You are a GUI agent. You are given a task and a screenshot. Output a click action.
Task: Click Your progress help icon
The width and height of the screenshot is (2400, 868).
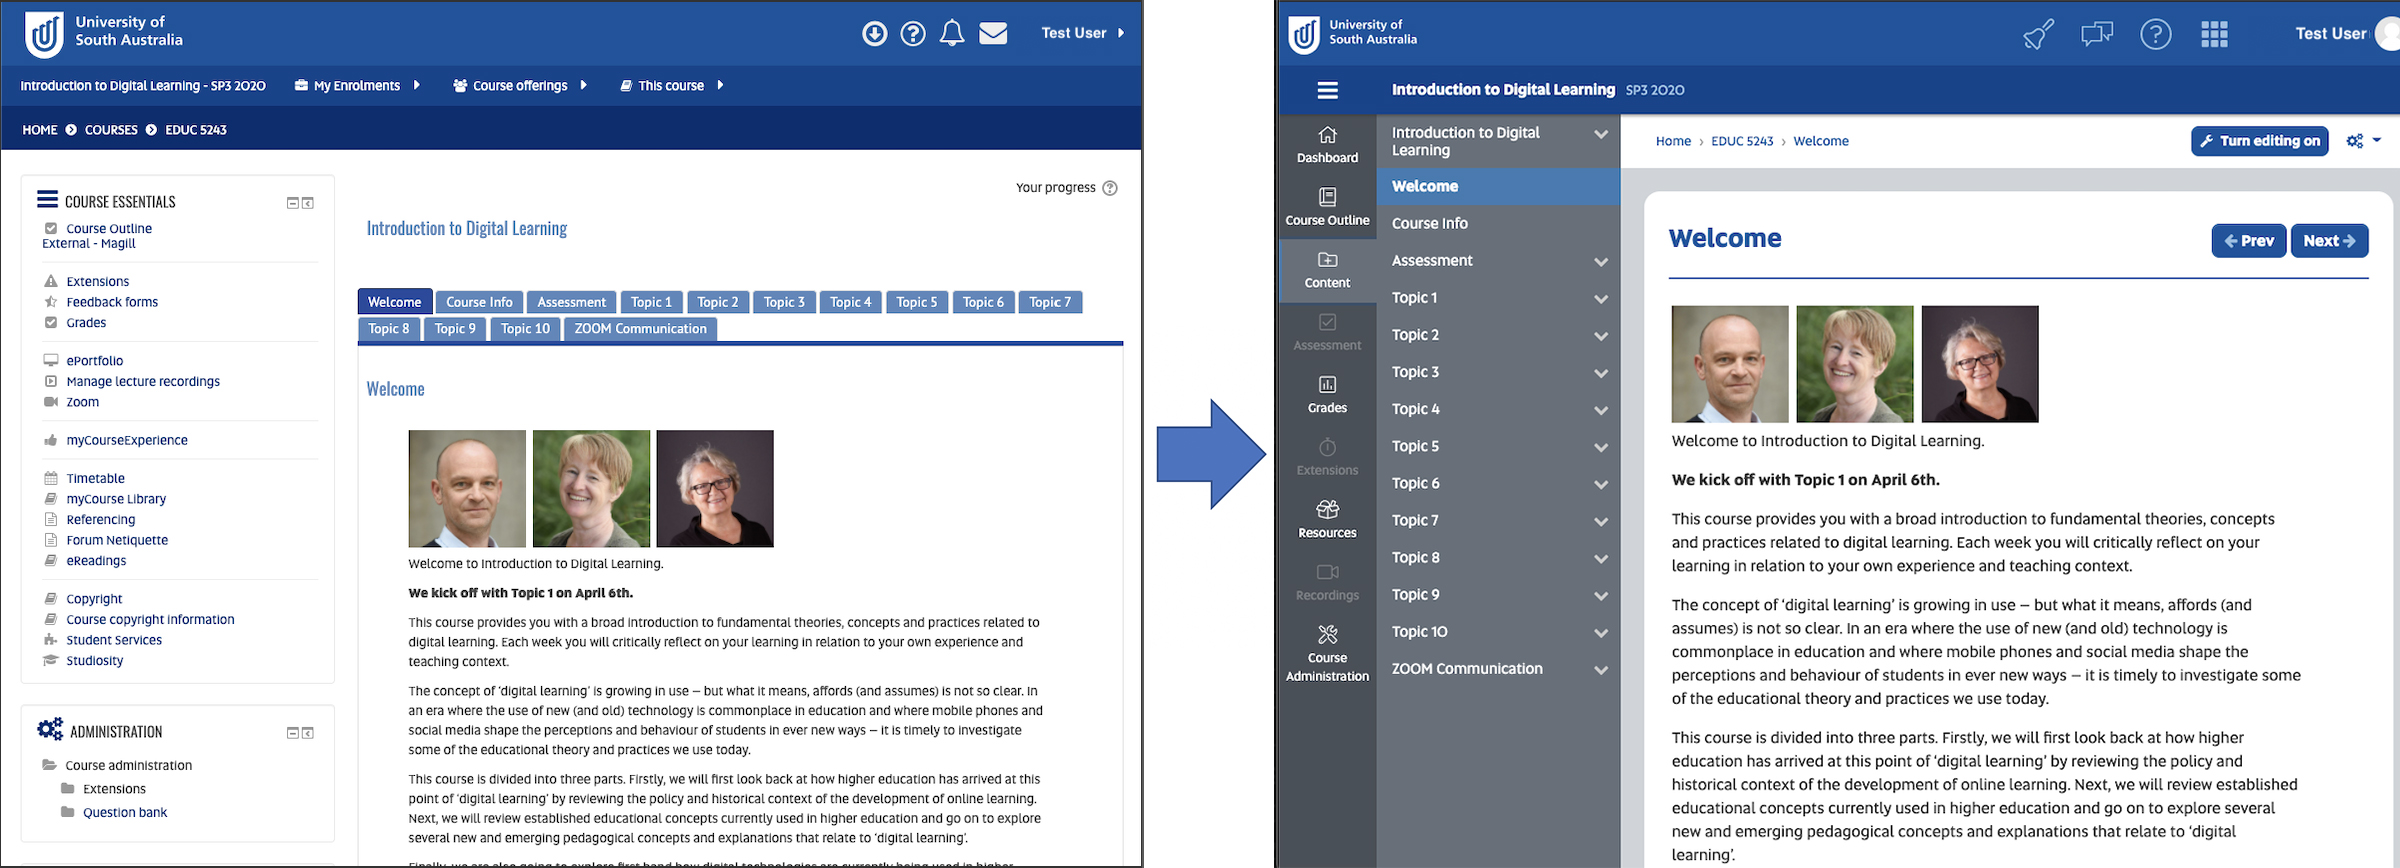coord(1110,188)
